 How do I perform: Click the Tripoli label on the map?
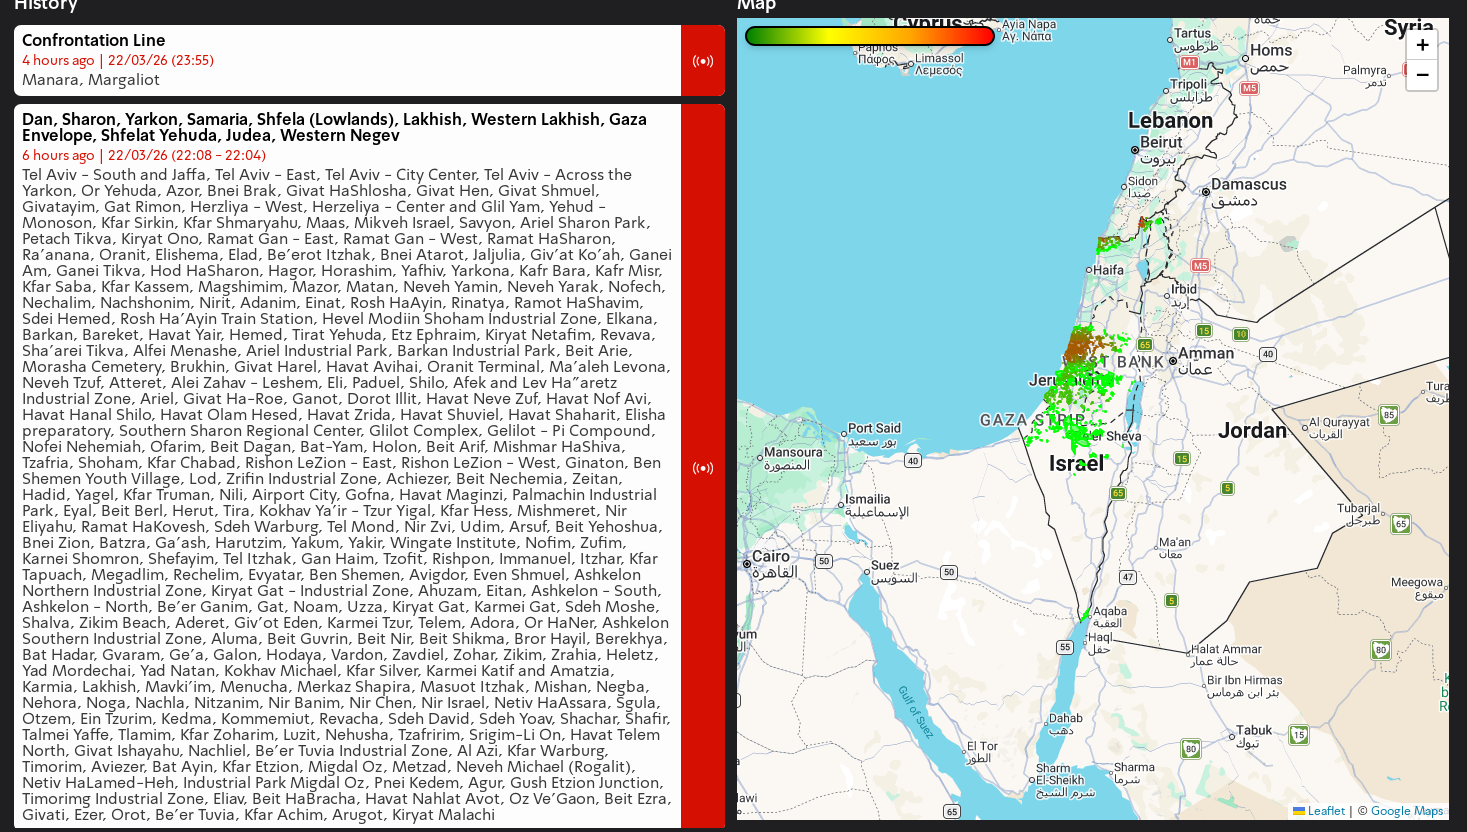pyautogui.click(x=1190, y=91)
